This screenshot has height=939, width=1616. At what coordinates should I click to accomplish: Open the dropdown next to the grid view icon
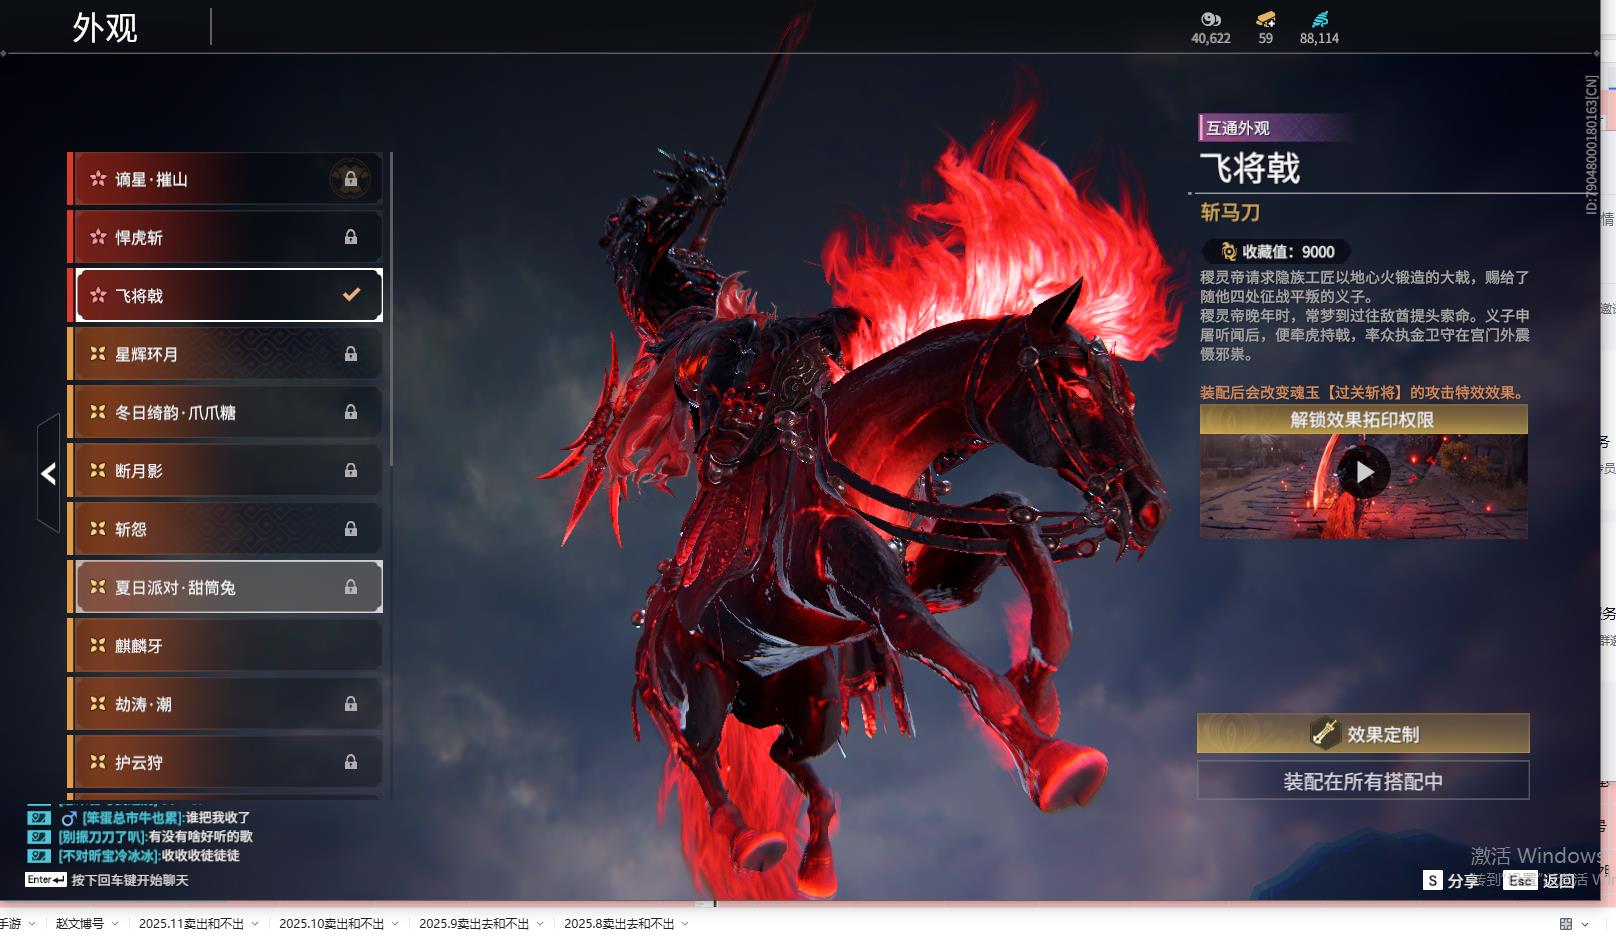[1585, 924]
